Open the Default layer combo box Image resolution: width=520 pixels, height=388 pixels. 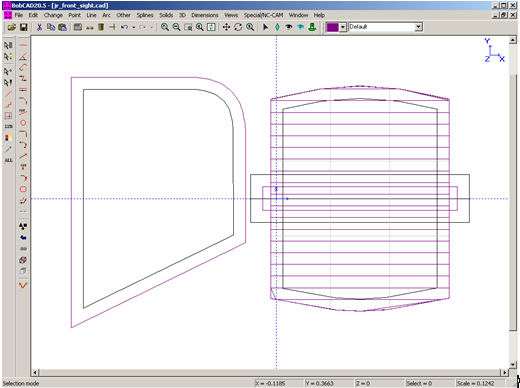coord(385,27)
